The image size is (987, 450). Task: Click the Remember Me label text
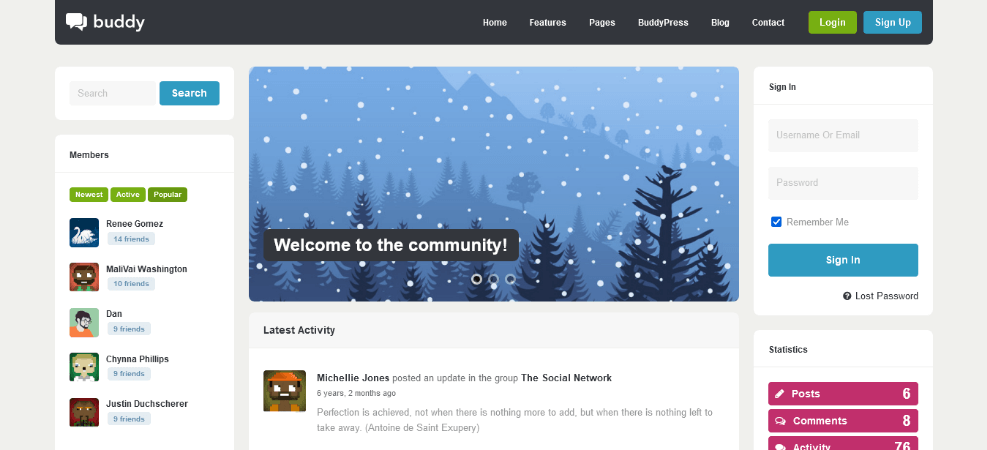pyautogui.click(x=817, y=222)
